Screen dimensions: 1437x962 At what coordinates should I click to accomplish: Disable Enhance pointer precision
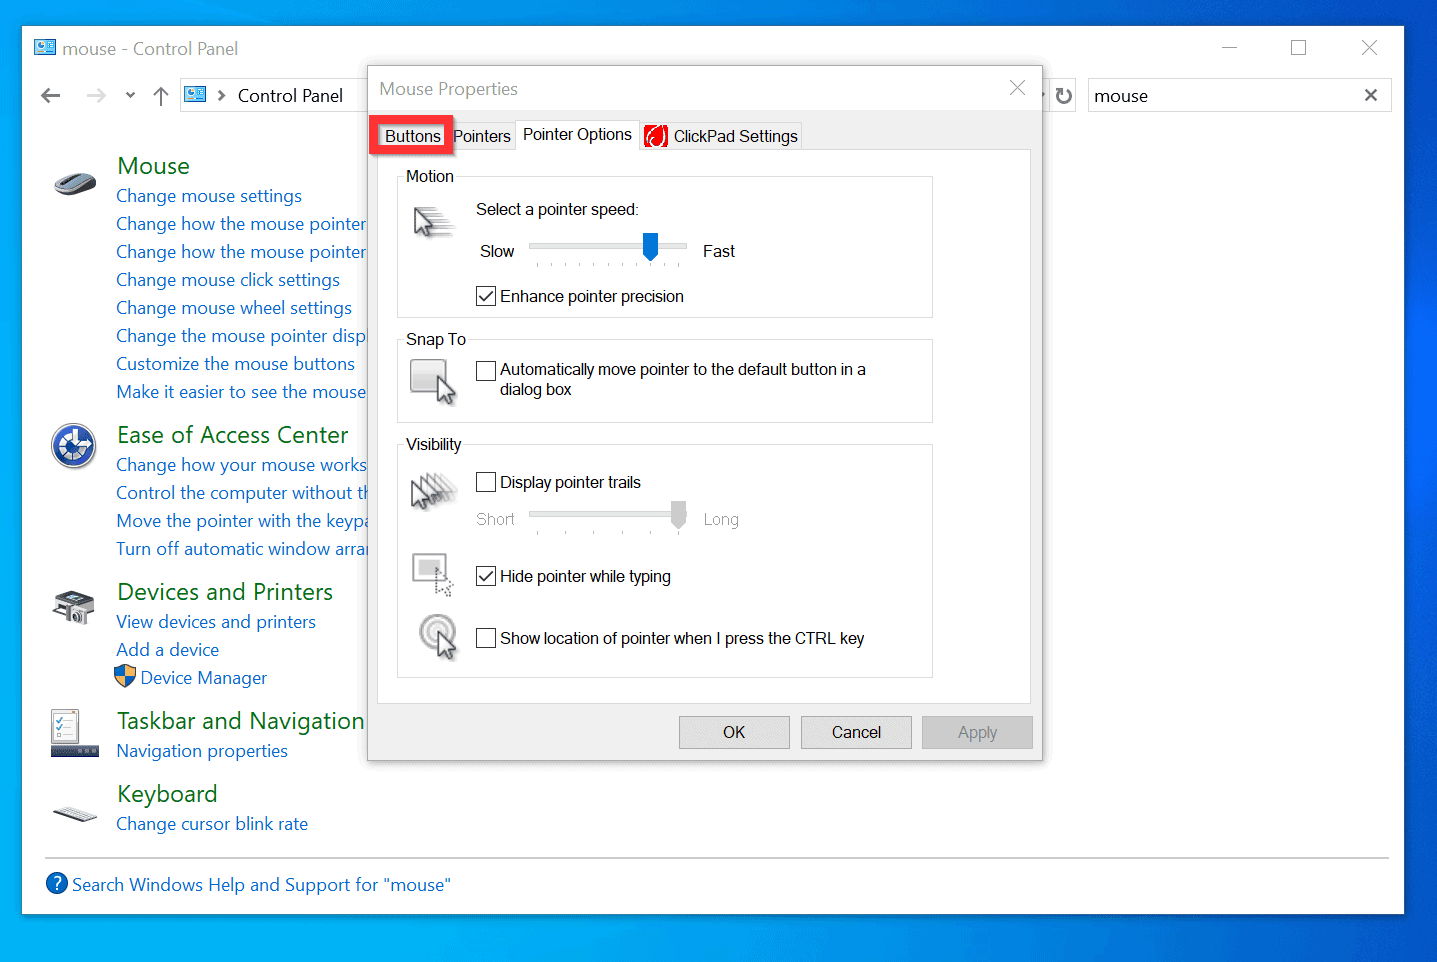point(486,295)
